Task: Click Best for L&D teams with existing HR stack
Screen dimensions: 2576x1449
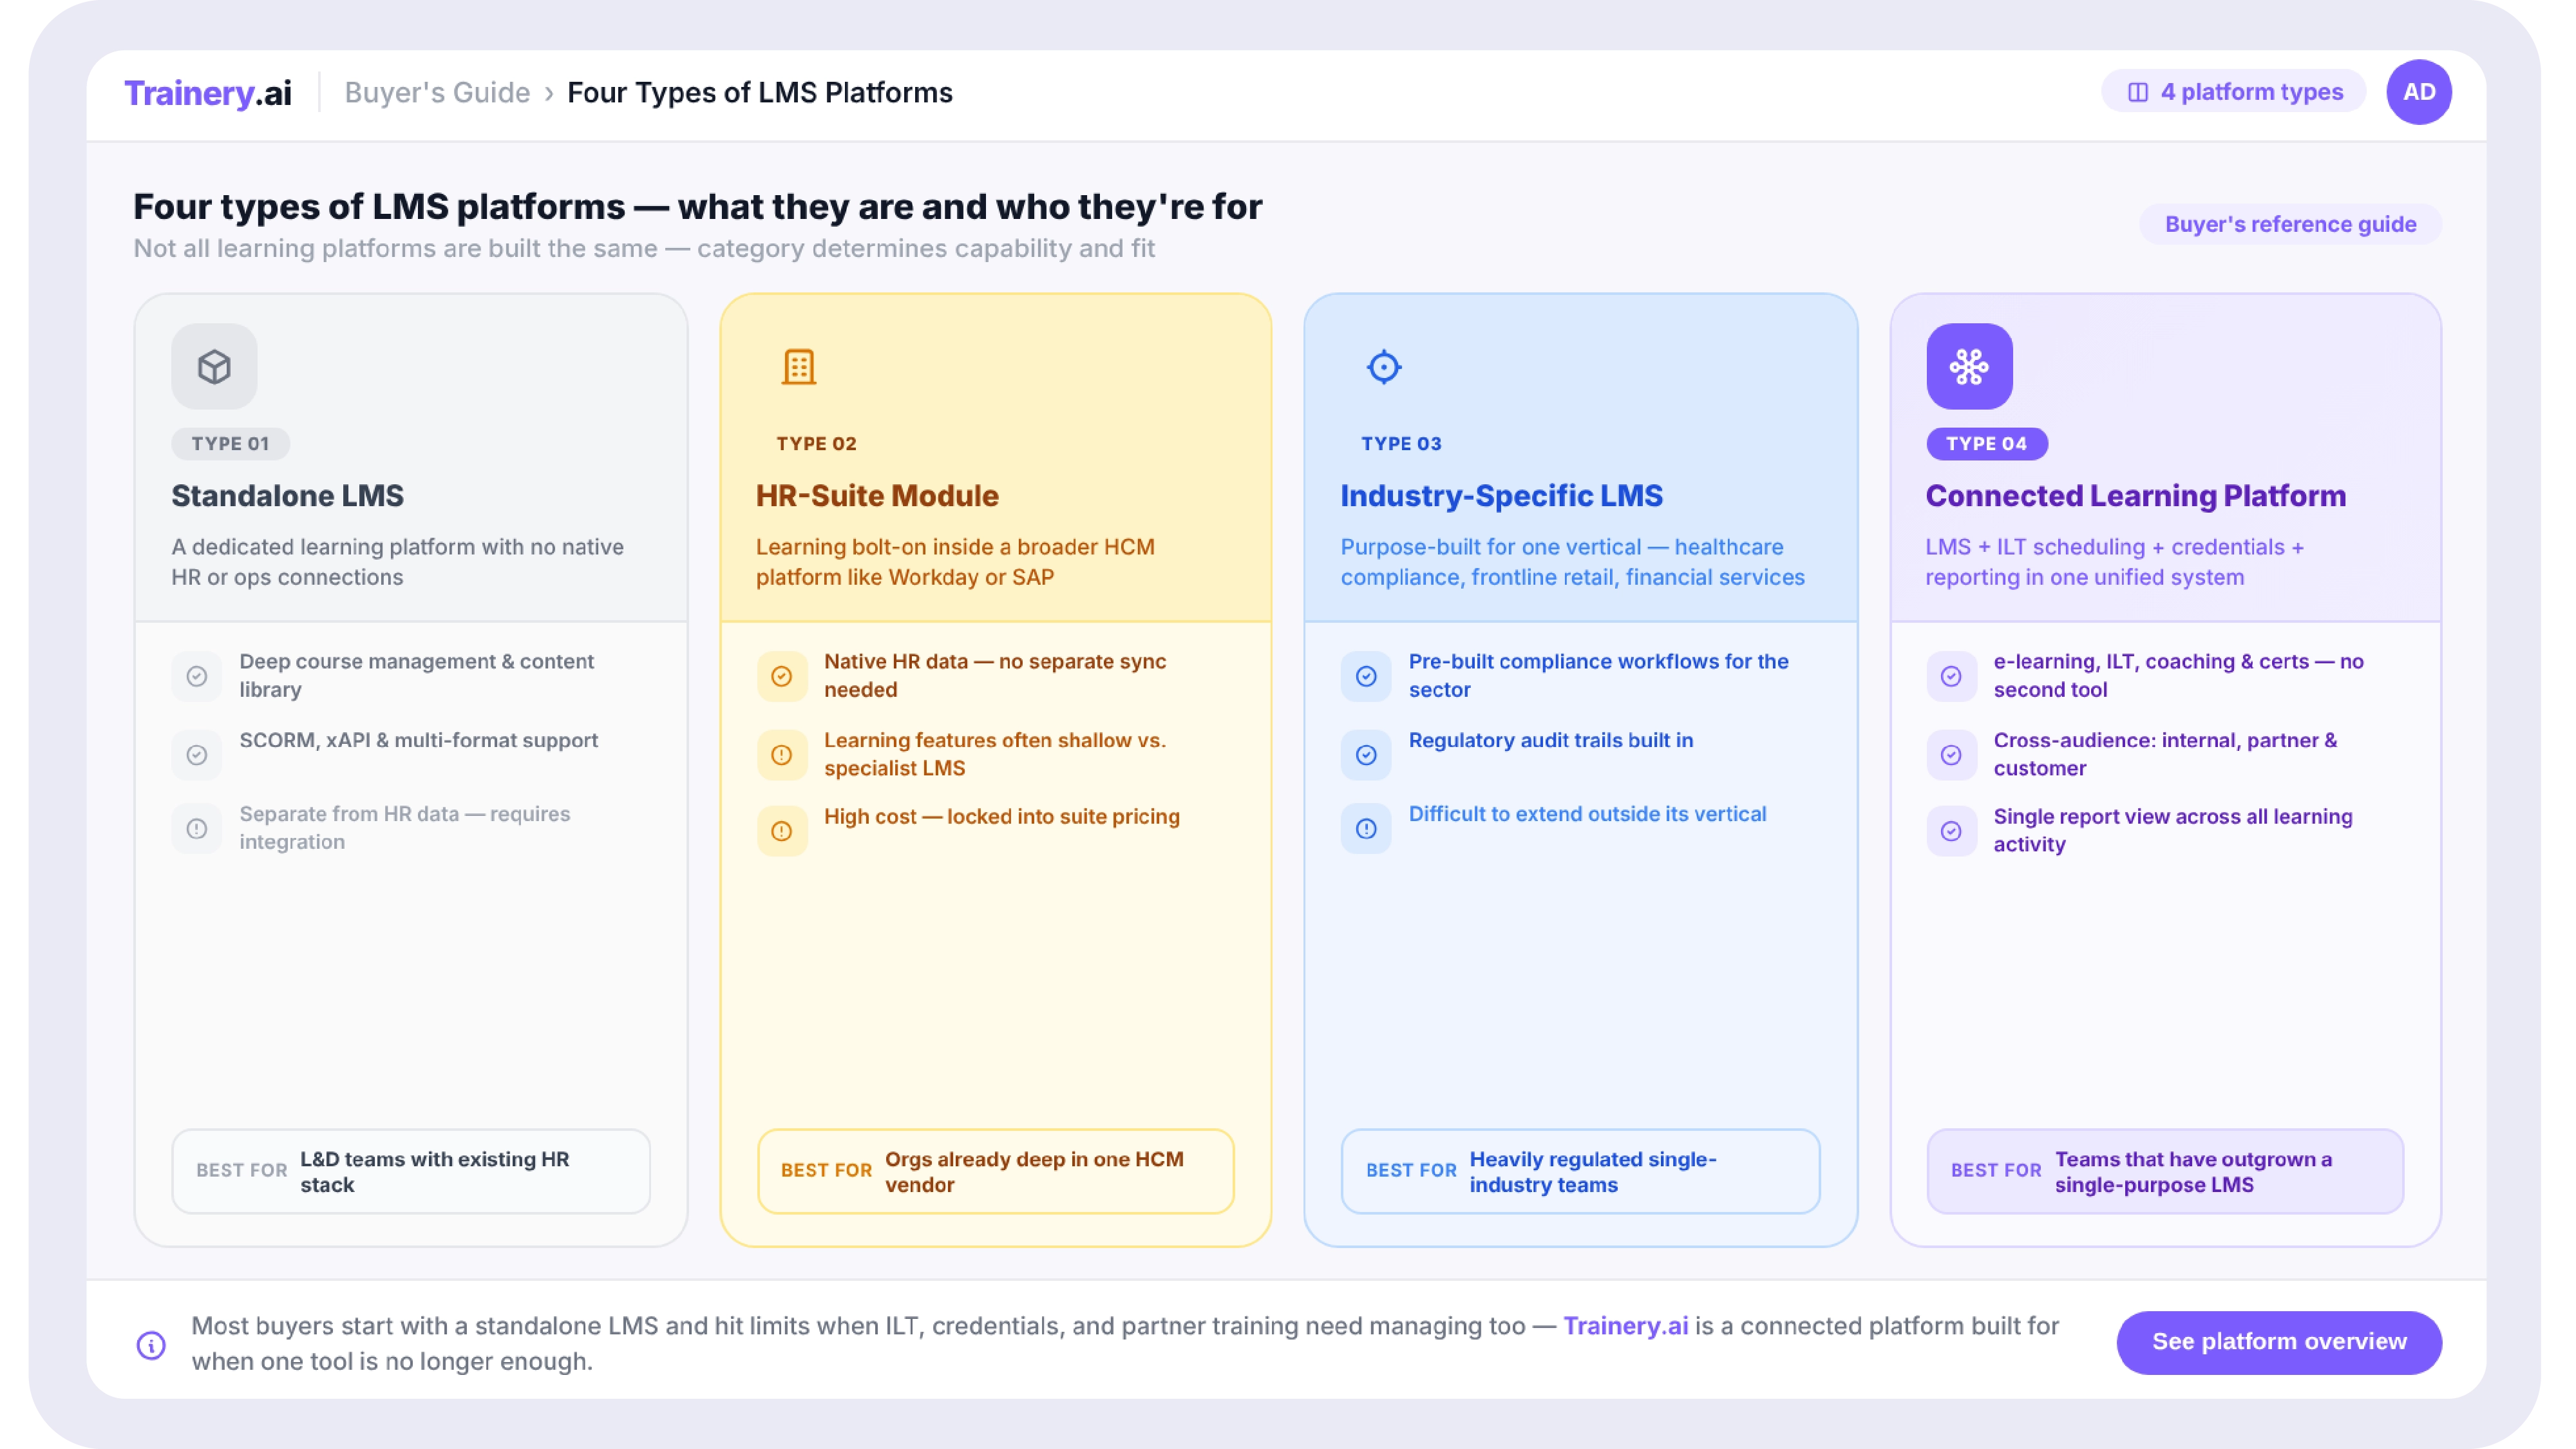Action: click(x=411, y=1171)
